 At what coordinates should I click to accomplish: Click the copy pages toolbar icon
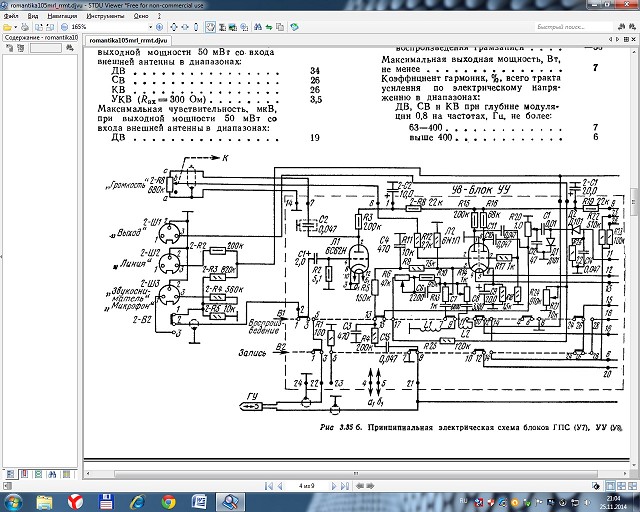pos(280,27)
